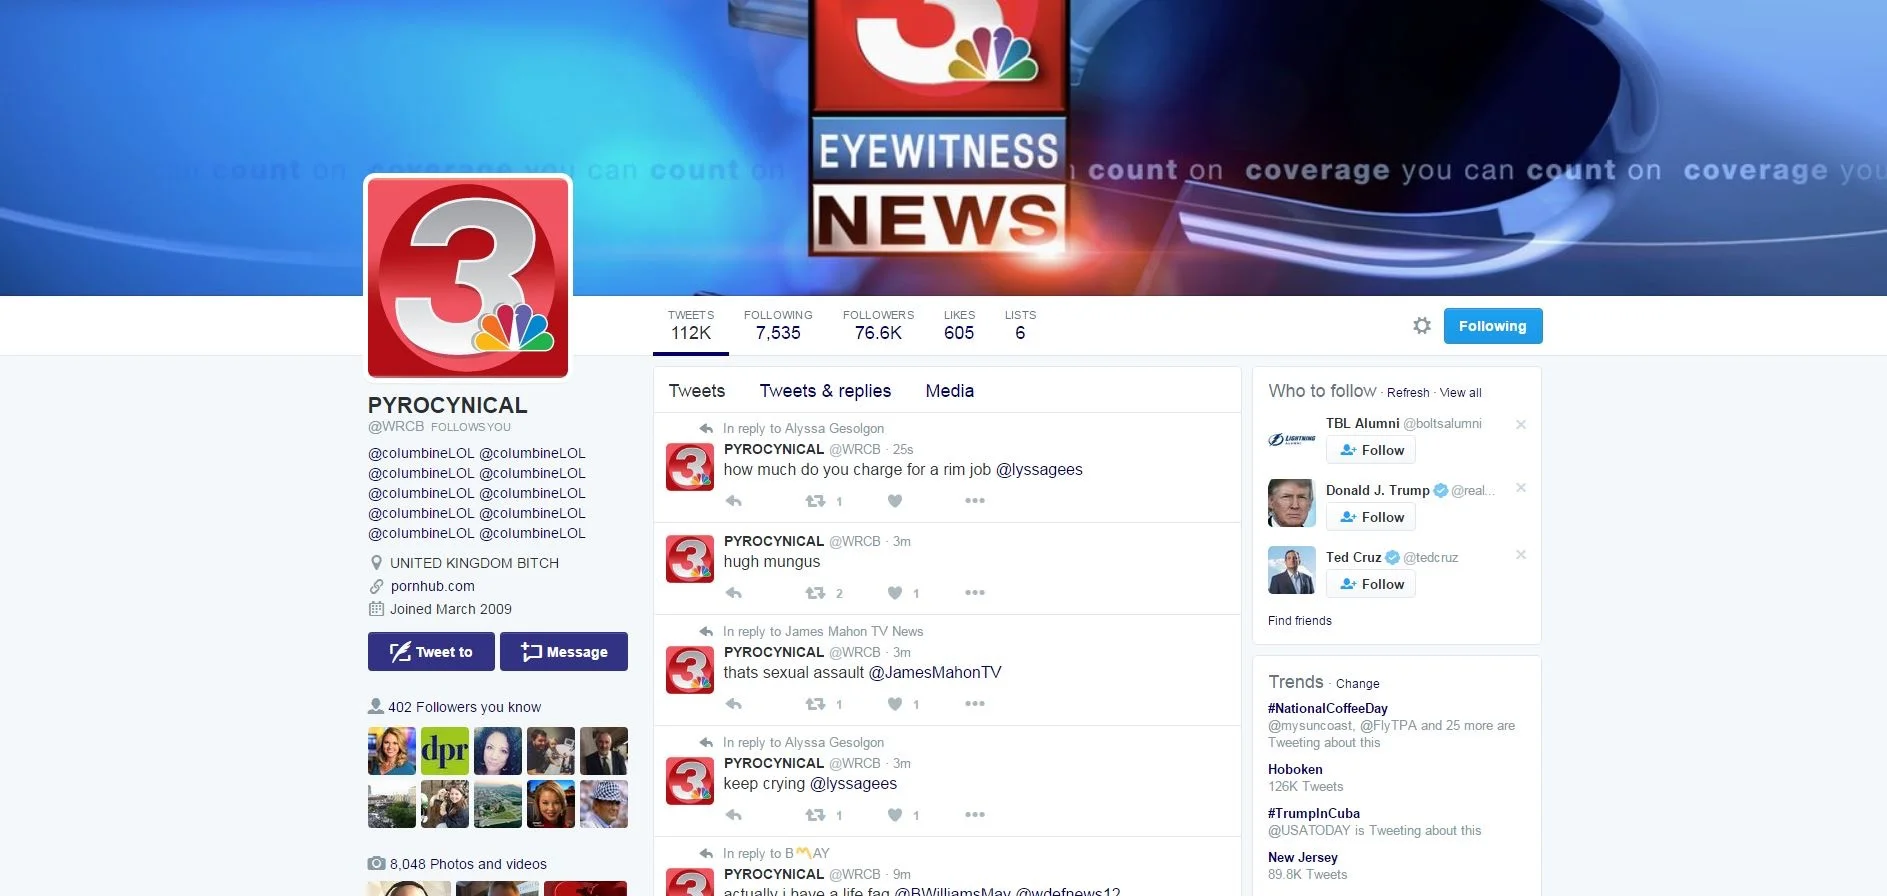
Task: Switch to the Tweets tab
Action: pyautogui.click(x=697, y=391)
